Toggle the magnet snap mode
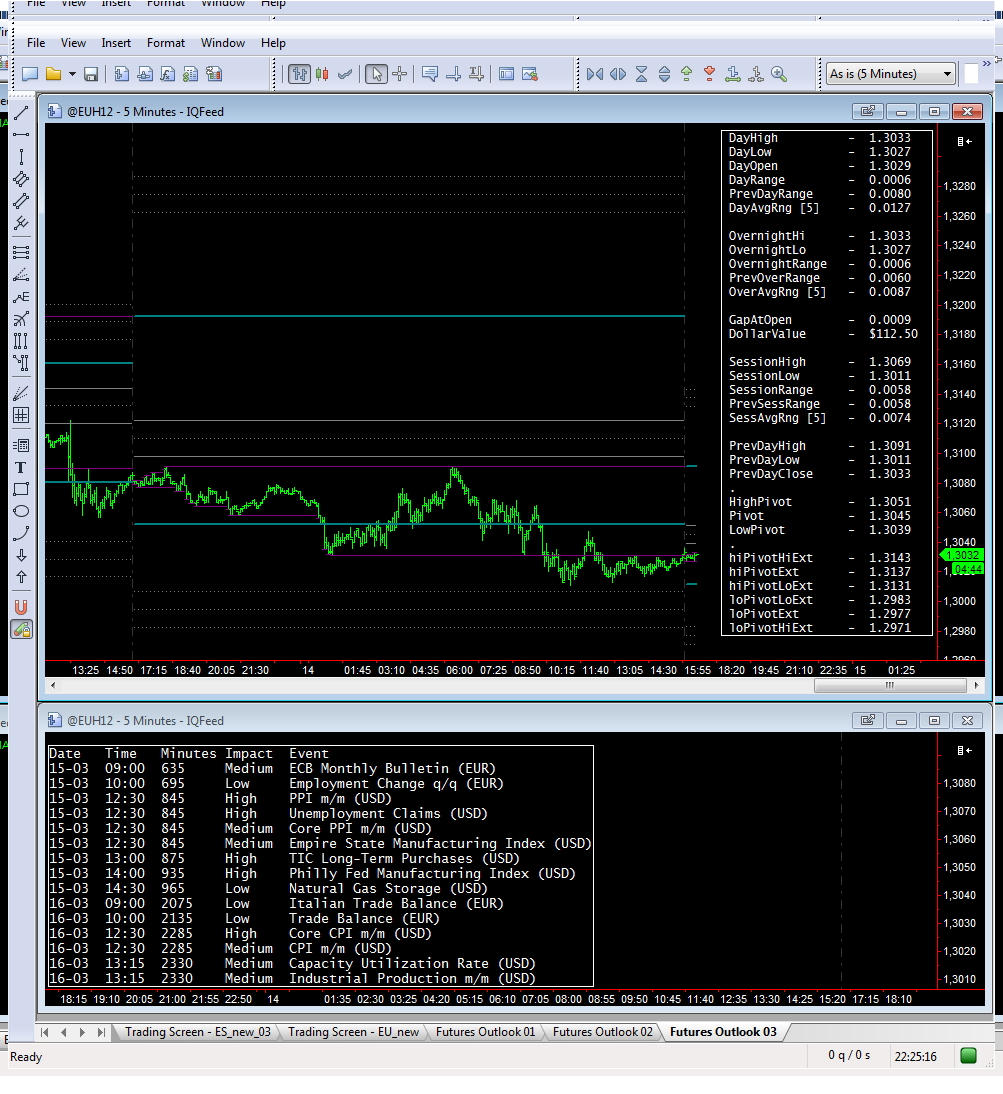 [x=21, y=607]
